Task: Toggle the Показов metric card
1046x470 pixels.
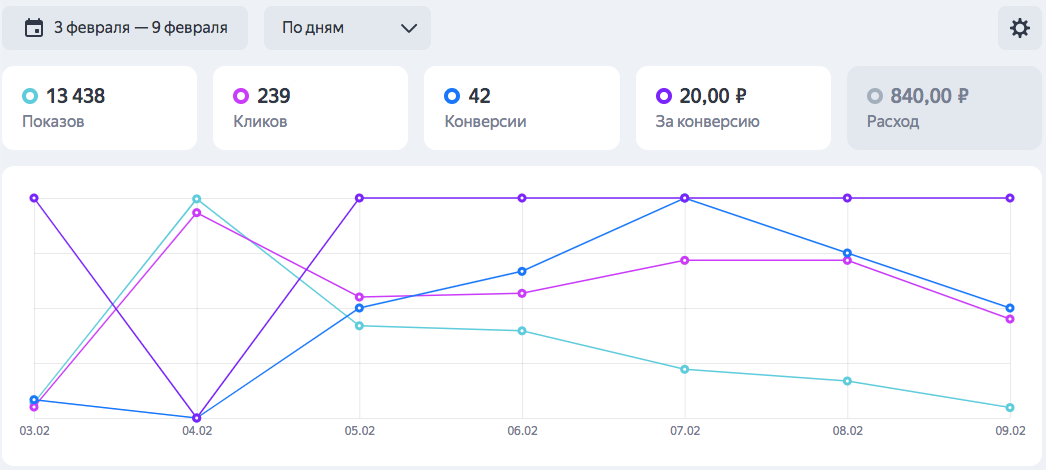Action: click(x=99, y=108)
